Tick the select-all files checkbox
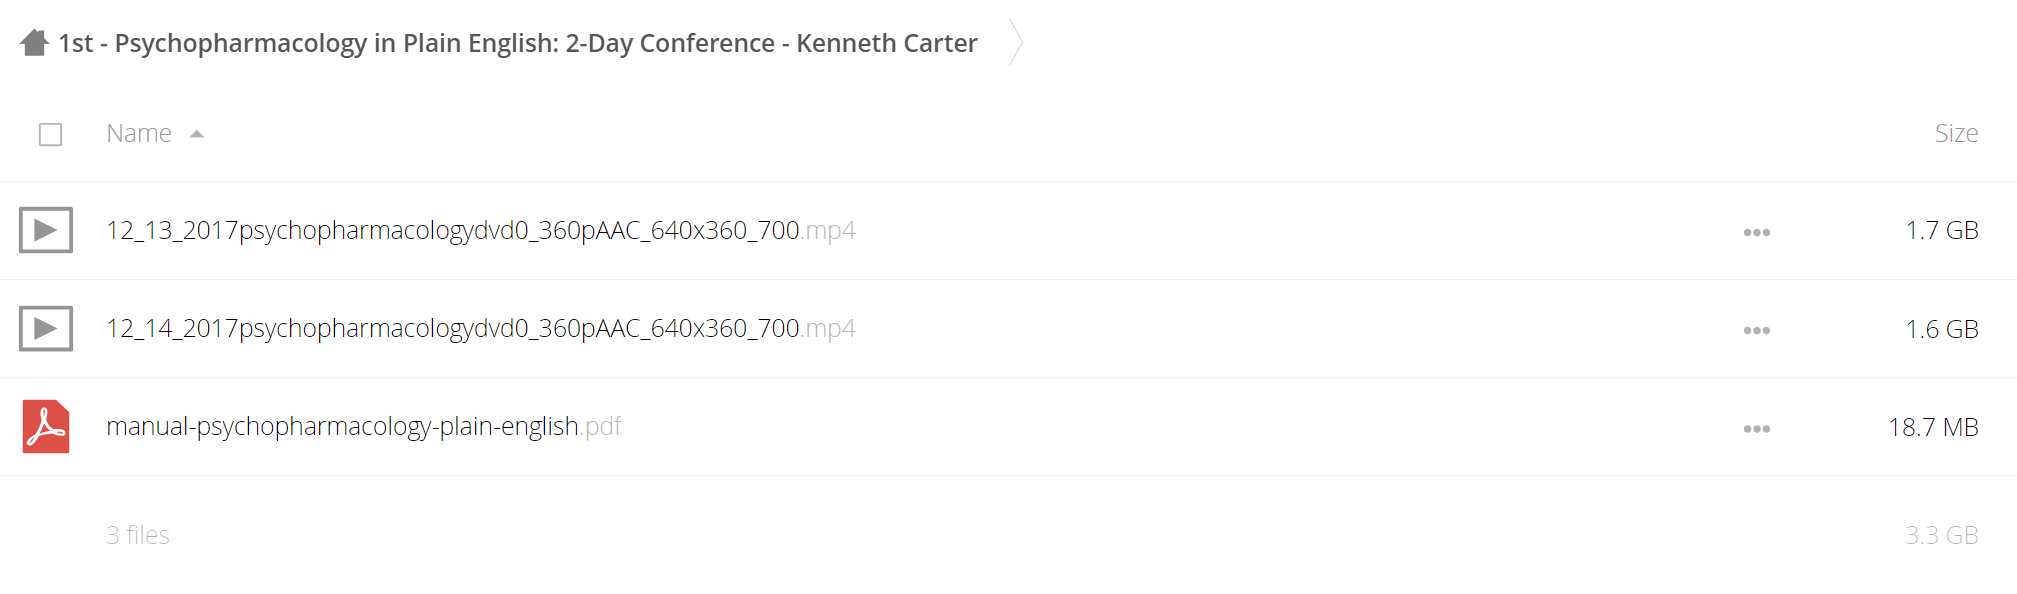This screenshot has height=594, width=2017. pos(50,134)
